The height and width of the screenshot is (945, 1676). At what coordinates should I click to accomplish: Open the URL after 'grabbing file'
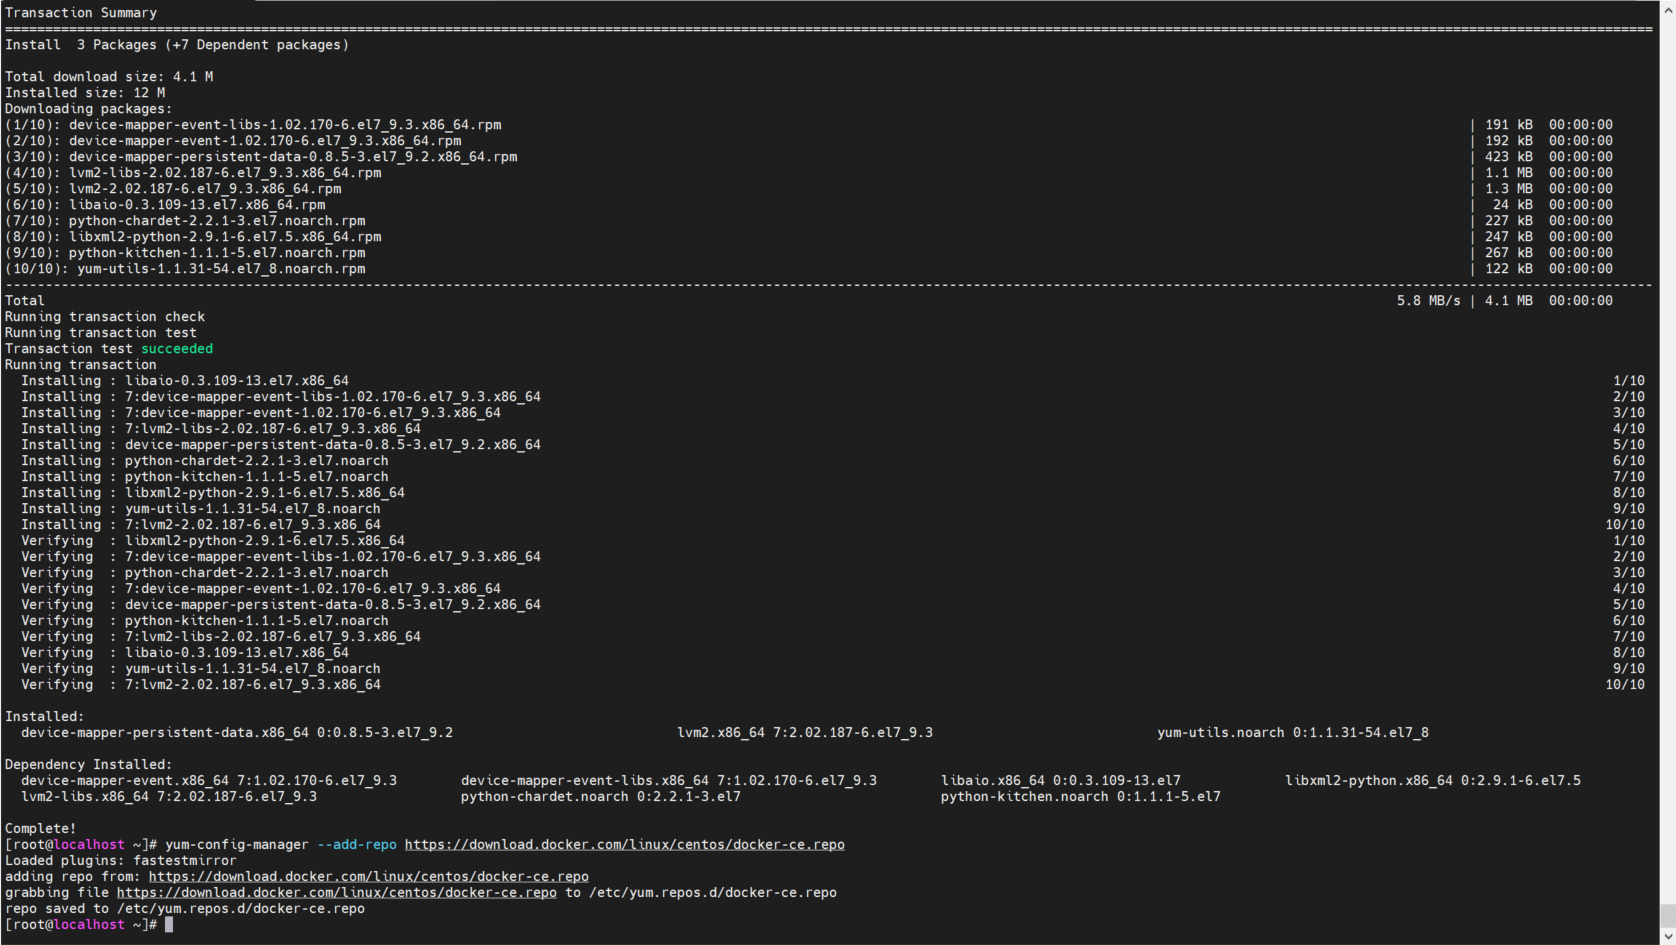click(x=336, y=893)
